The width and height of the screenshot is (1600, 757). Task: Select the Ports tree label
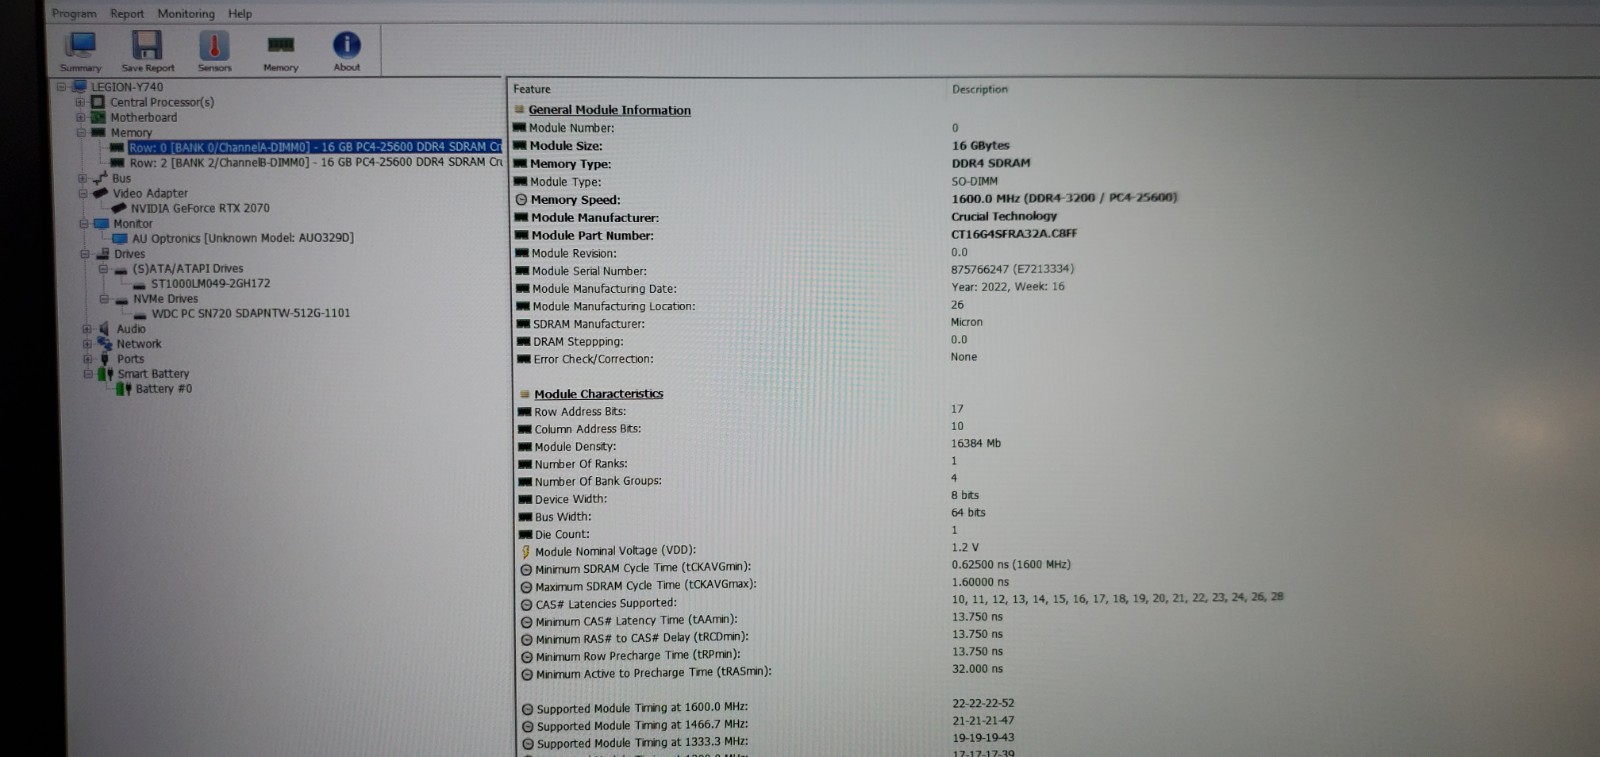point(131,359)
